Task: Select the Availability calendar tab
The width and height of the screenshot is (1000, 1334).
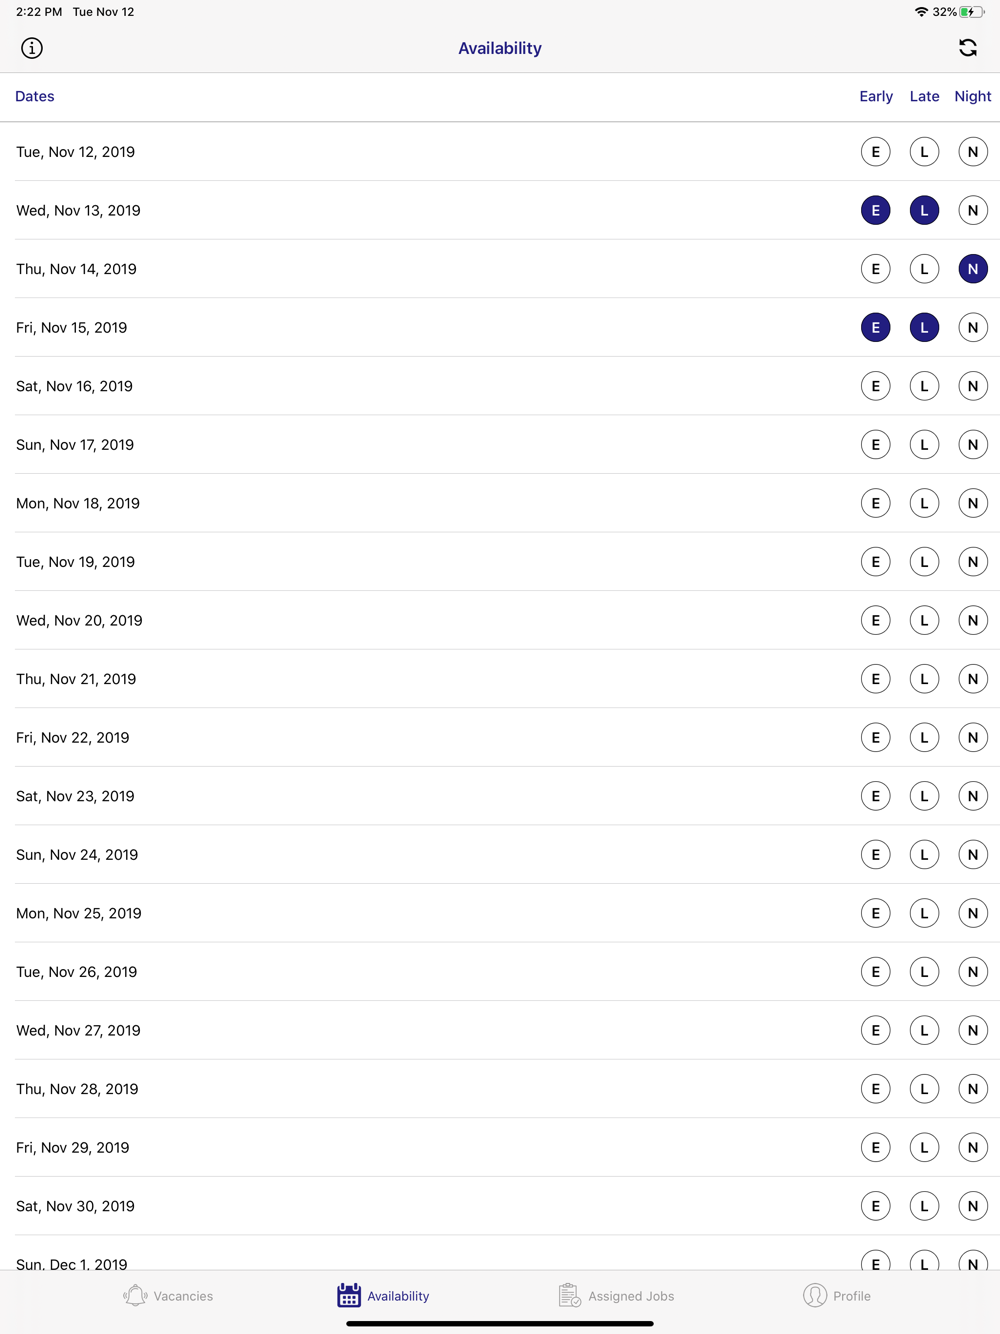Action: click(x=383, y=1296)
